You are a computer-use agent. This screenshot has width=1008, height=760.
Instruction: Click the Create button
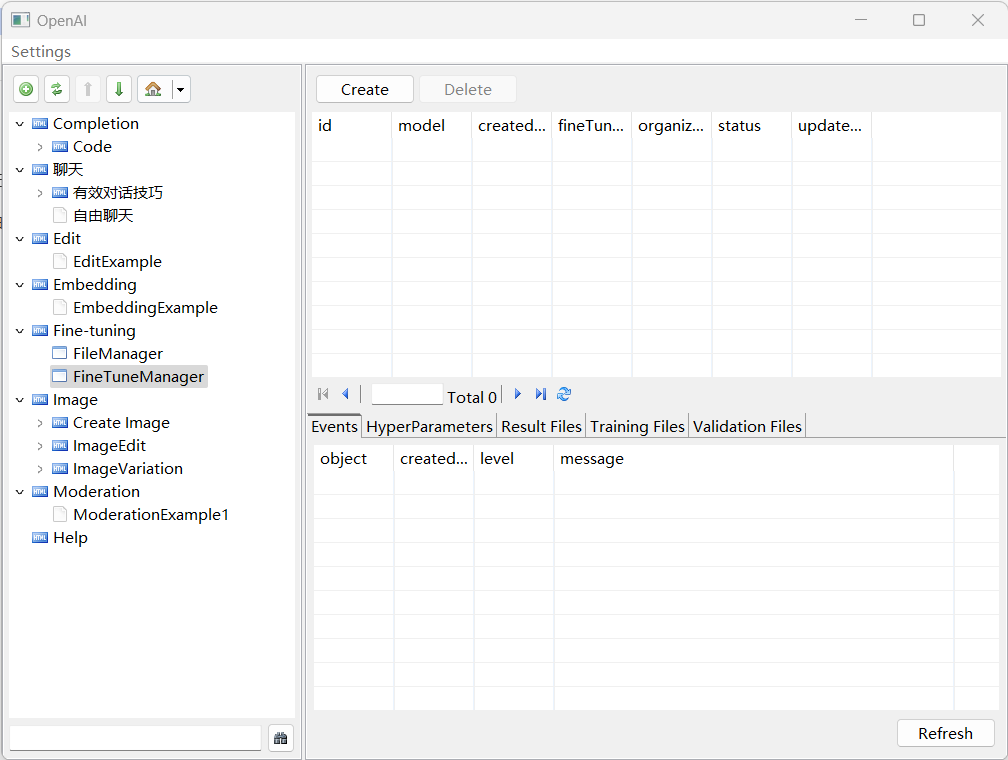pos(364,89)
